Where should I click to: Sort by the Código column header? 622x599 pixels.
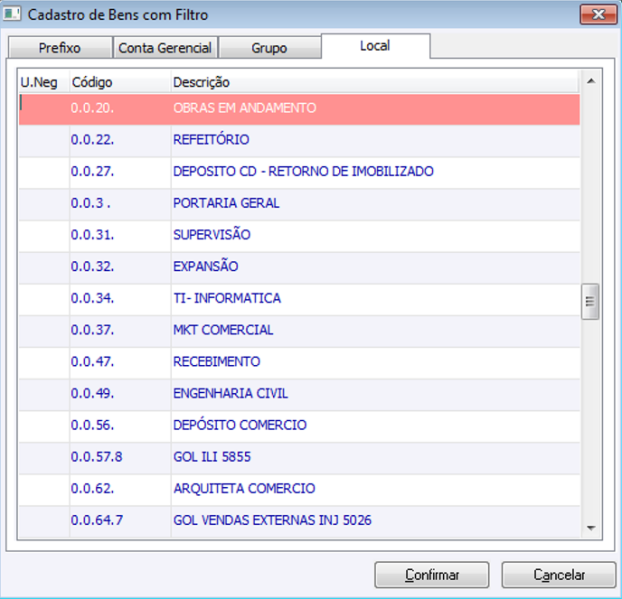[120, 82]
